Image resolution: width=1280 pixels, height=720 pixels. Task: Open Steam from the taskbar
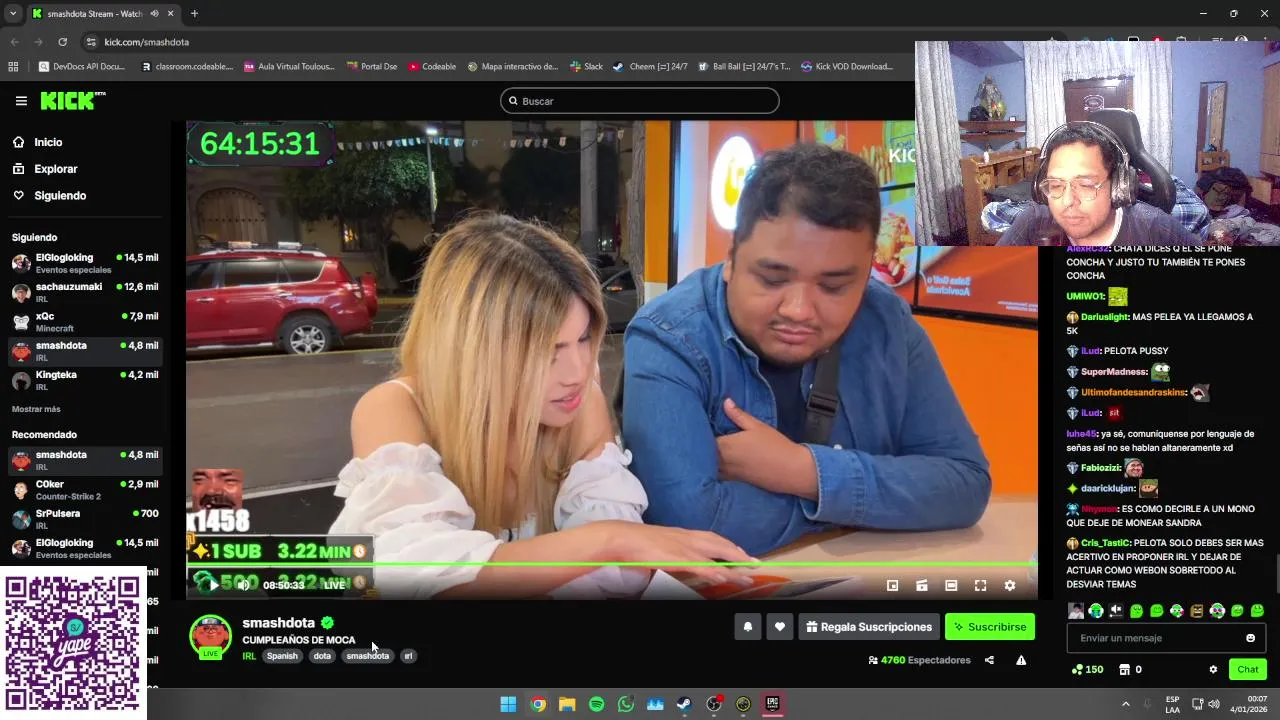point(684,704)
